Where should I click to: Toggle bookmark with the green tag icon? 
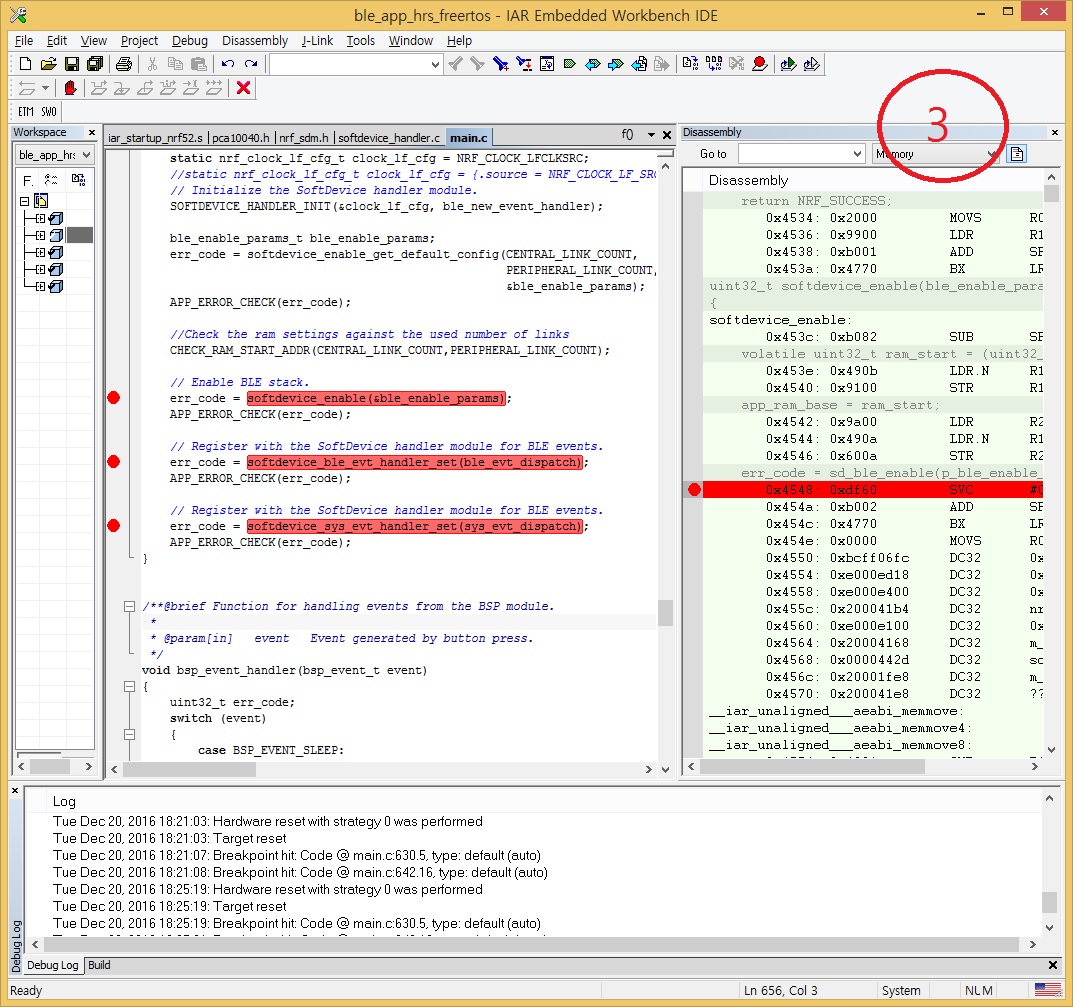click(569, 64)
